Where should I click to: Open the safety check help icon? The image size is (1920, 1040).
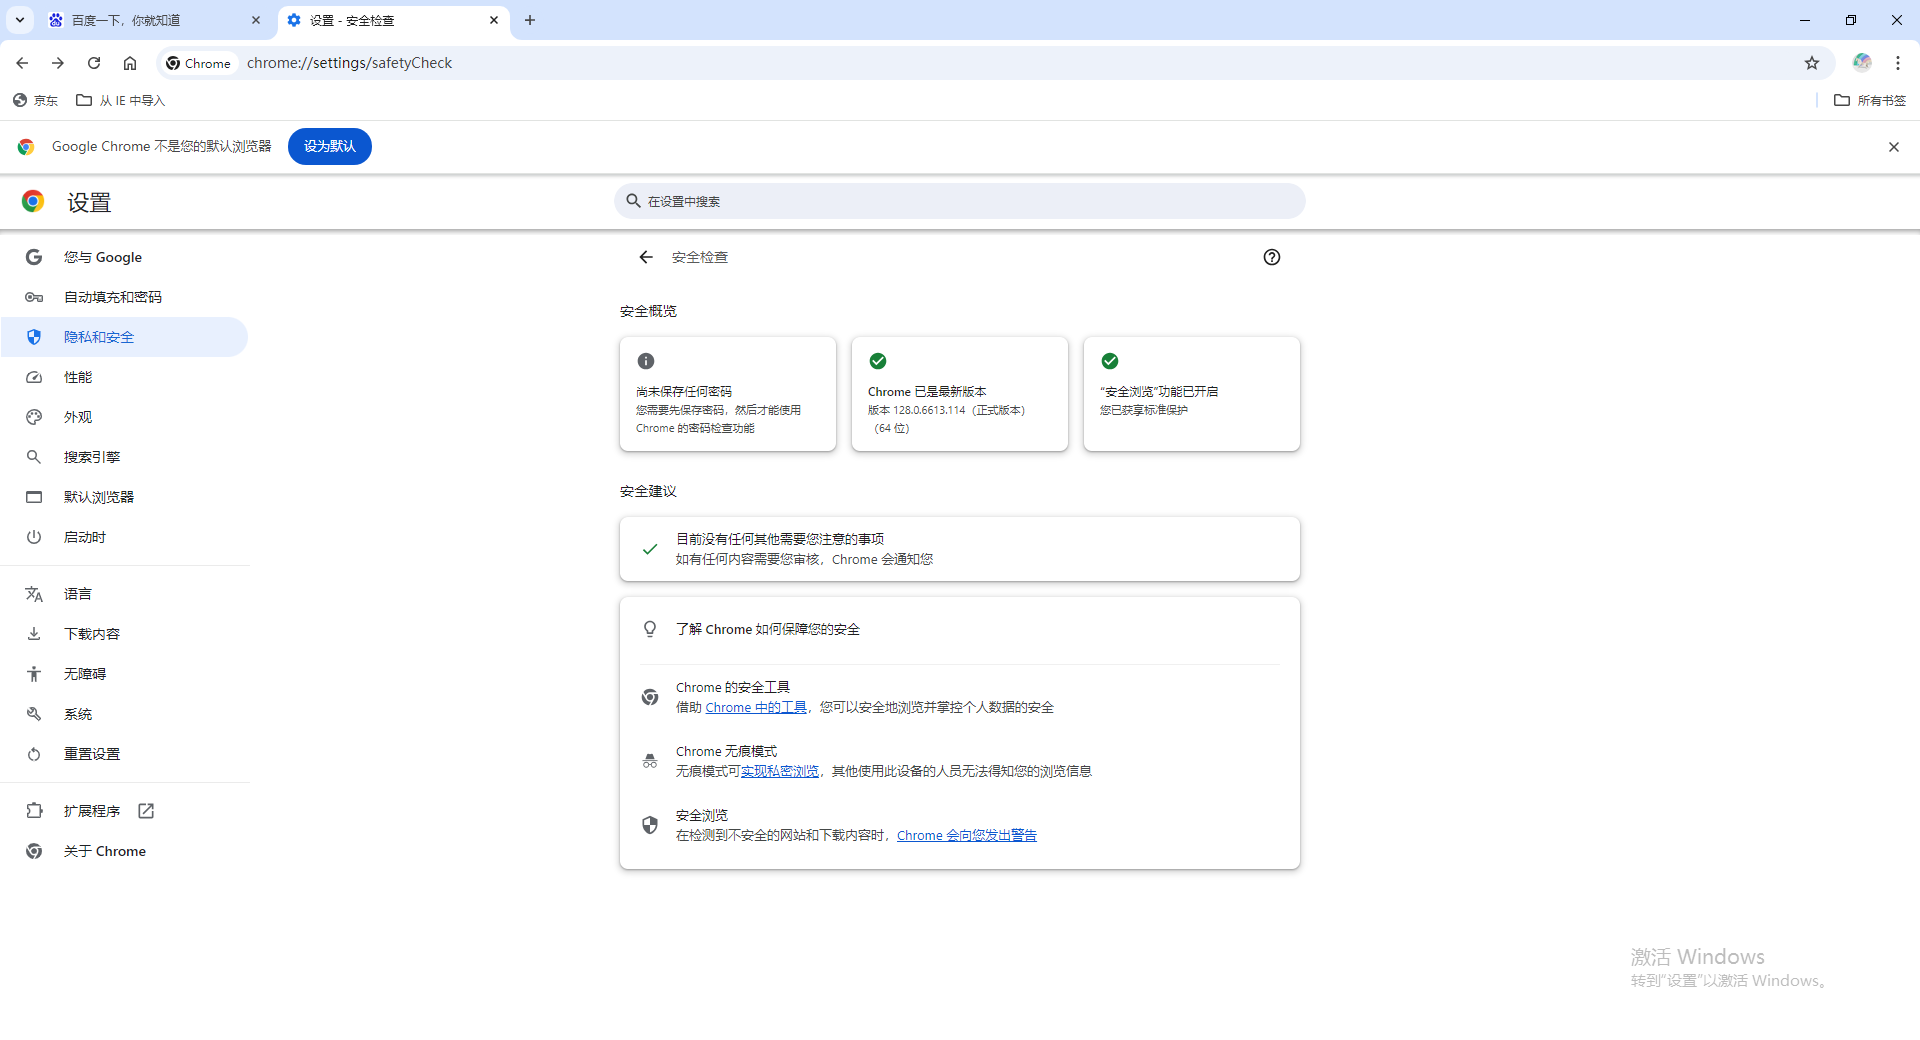click(1272, 257)
